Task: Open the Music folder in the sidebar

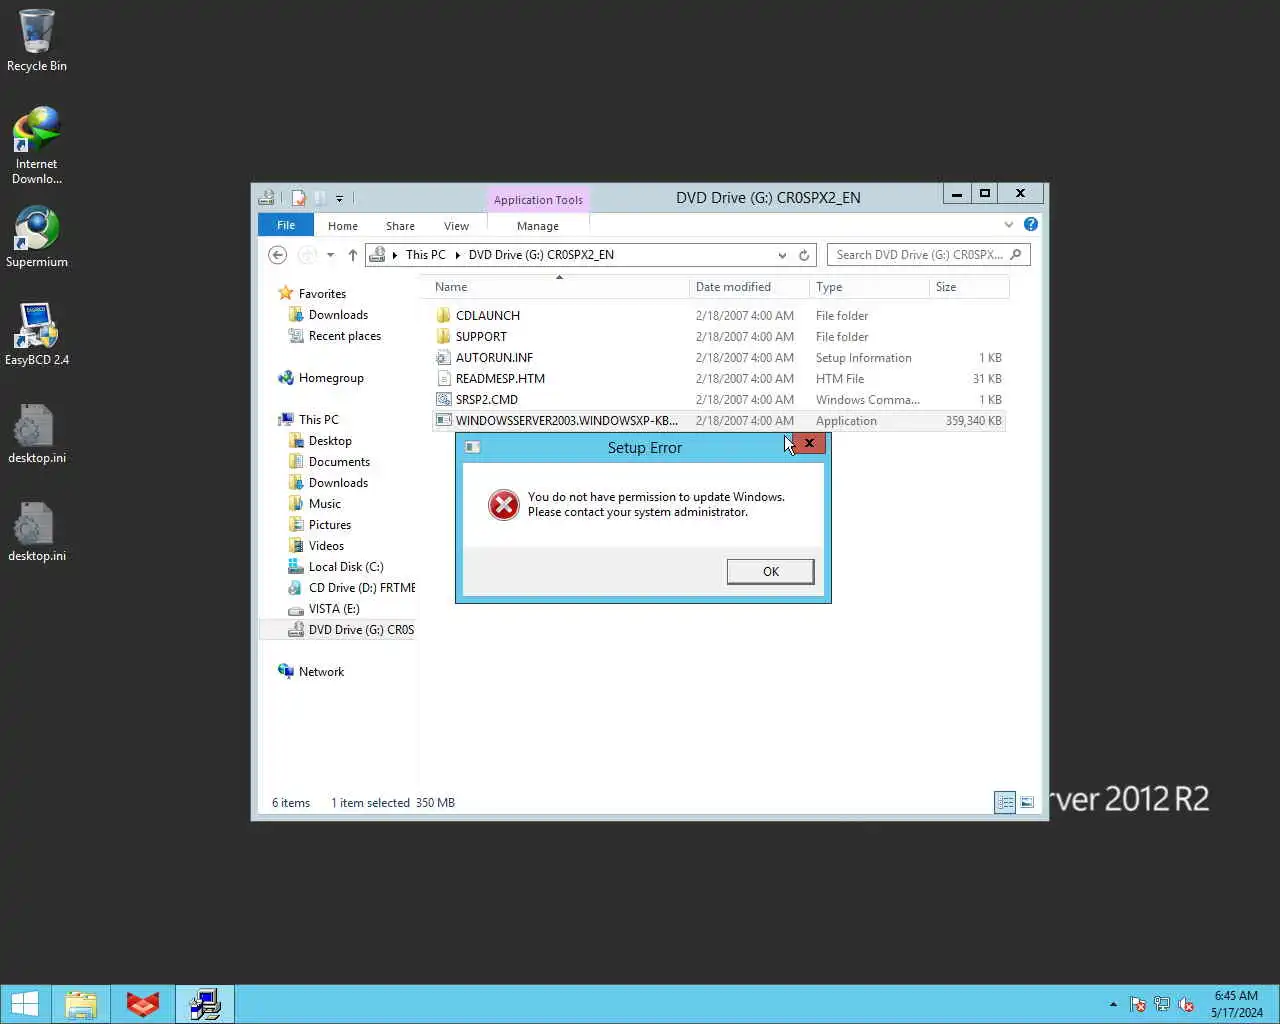Action: click(324, 504)
